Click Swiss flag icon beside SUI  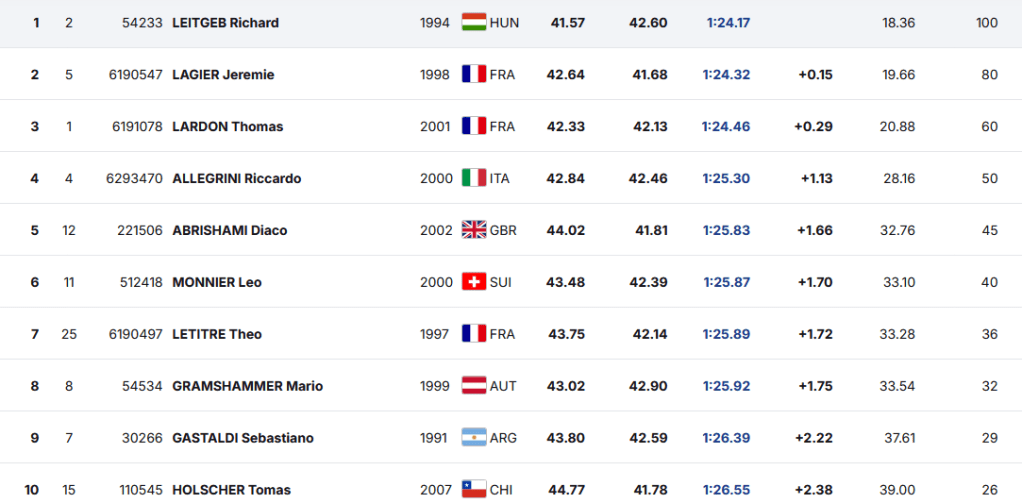tap(473, 282)
